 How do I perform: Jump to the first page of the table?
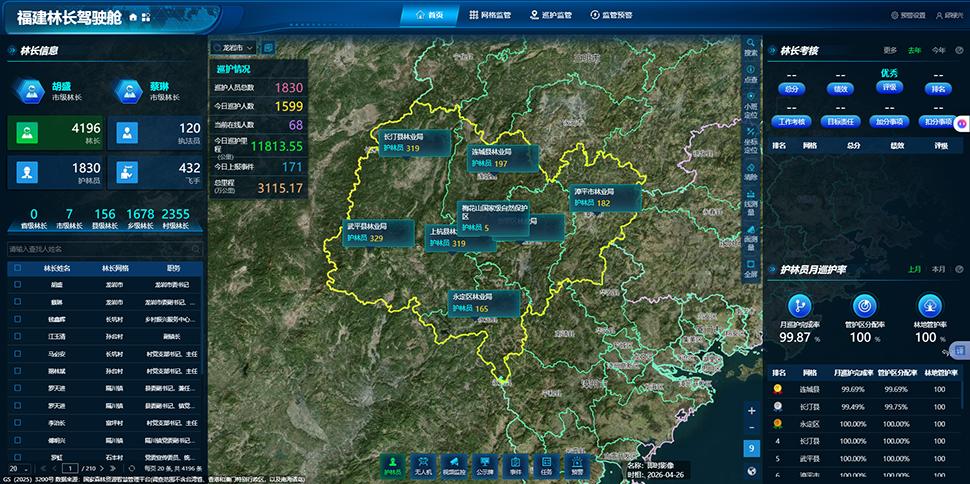click(x=43, y=469)
